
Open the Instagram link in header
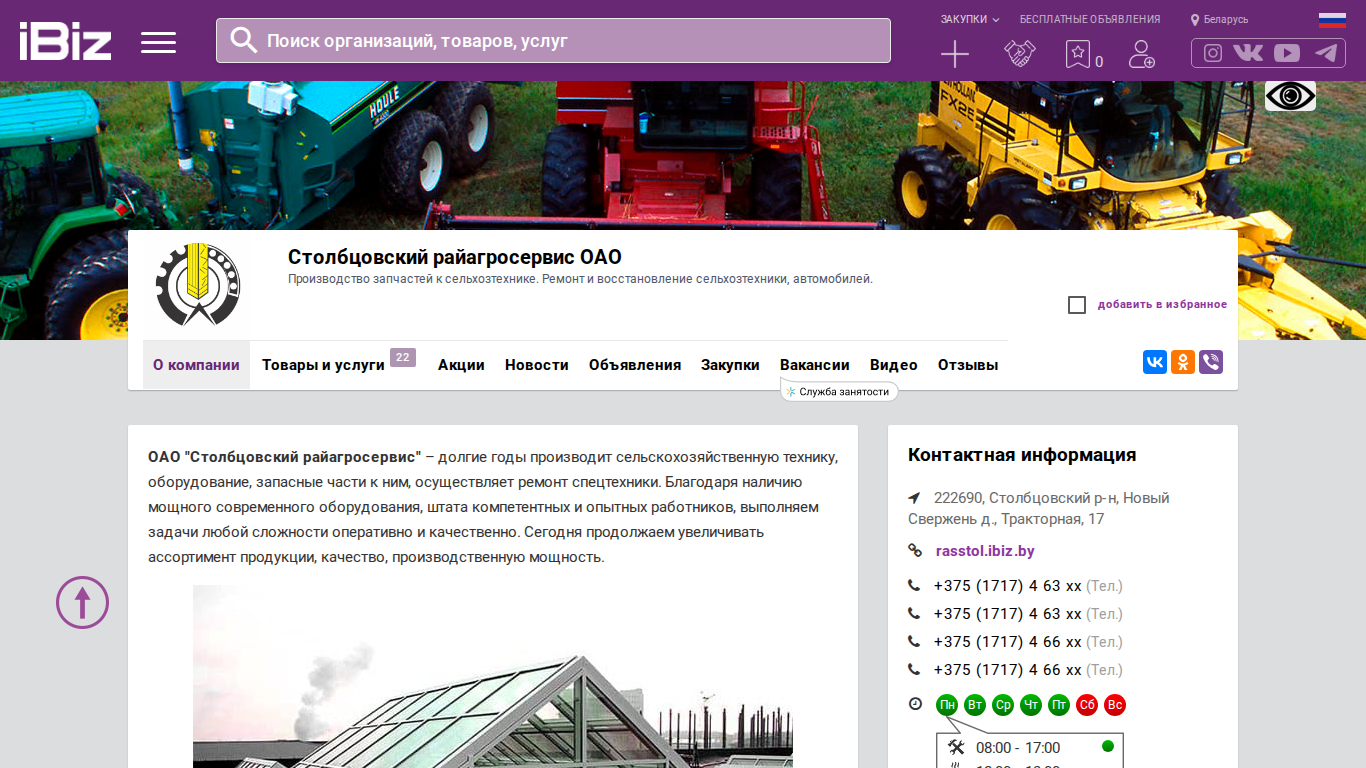pos(1213,53)
